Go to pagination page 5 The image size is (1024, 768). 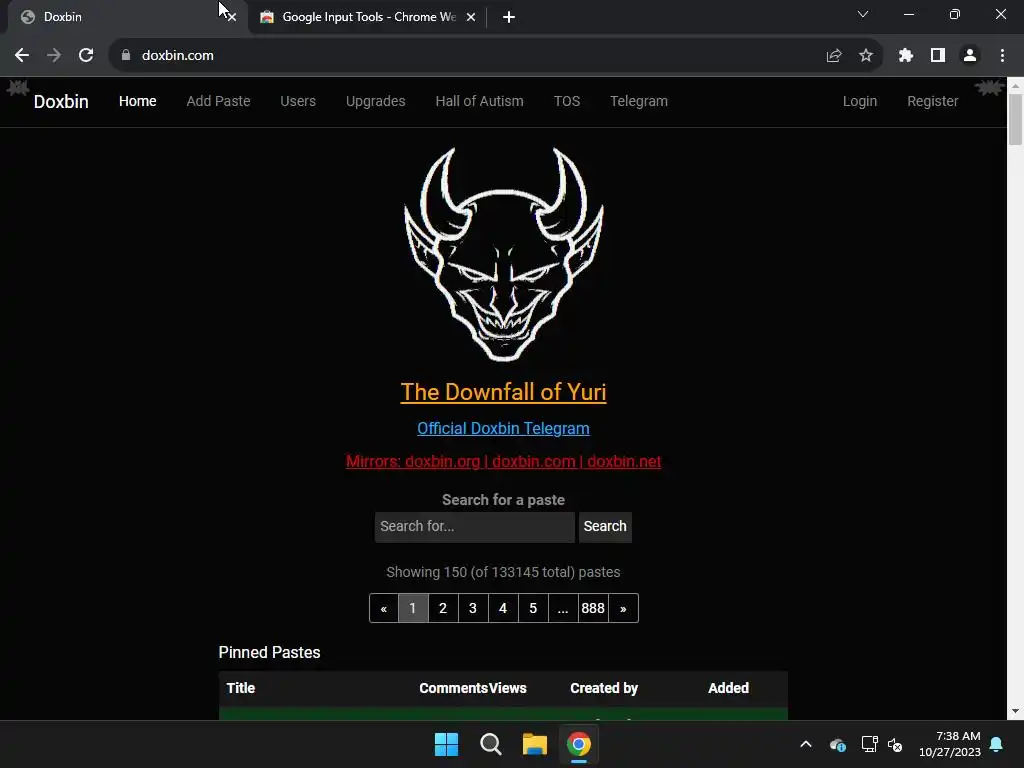coord(533,609)
